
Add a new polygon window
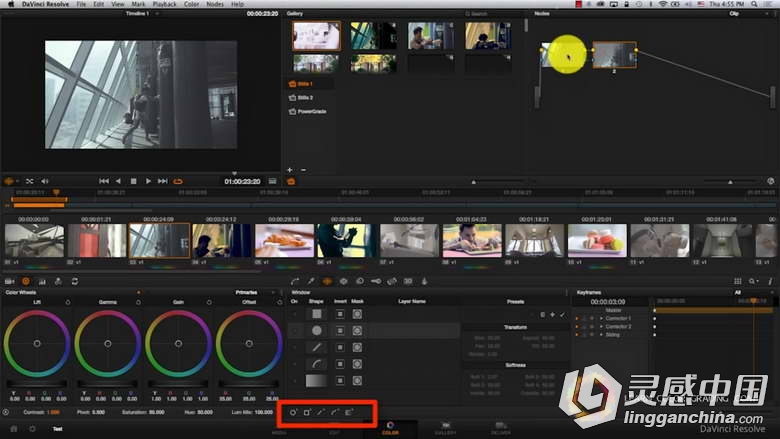(x=321, y=412)
